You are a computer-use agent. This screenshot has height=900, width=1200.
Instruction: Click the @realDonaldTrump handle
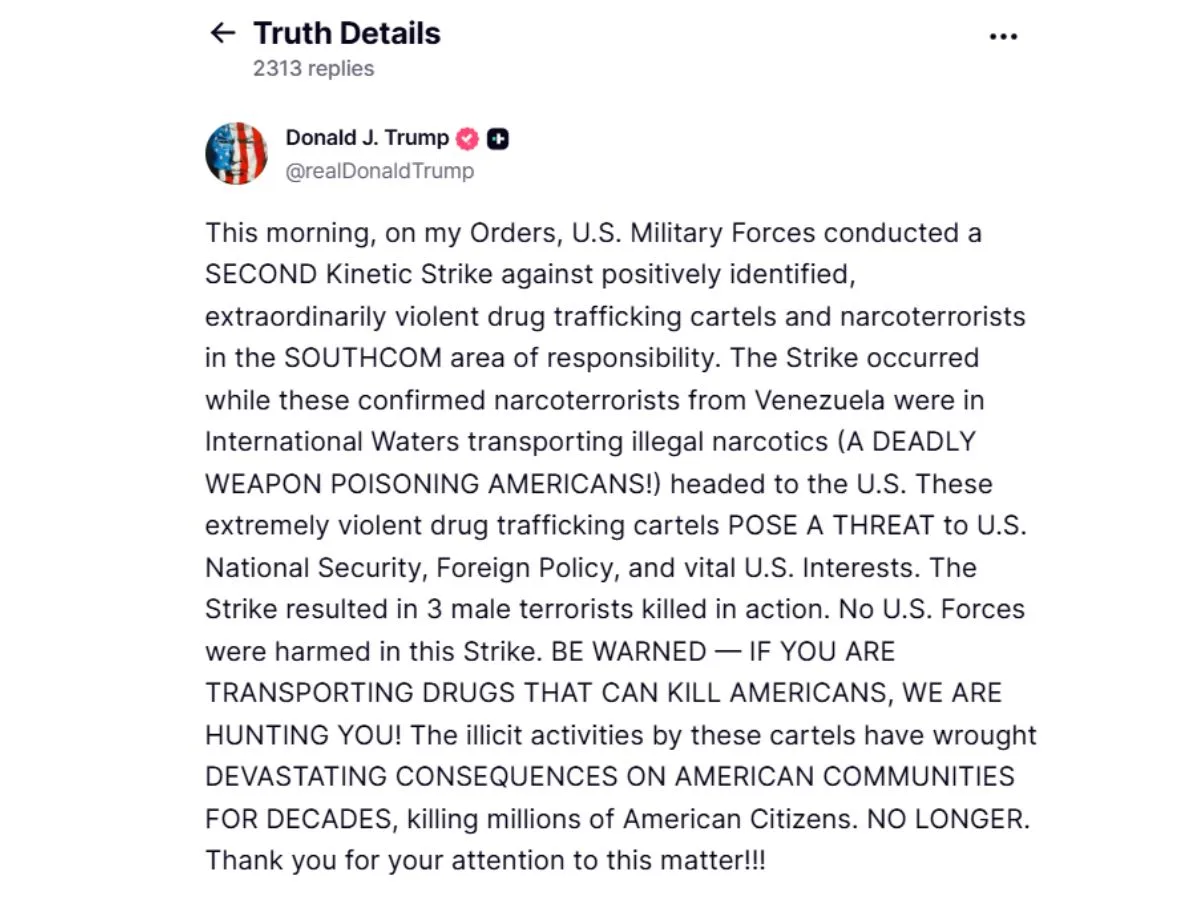point(380,171)
